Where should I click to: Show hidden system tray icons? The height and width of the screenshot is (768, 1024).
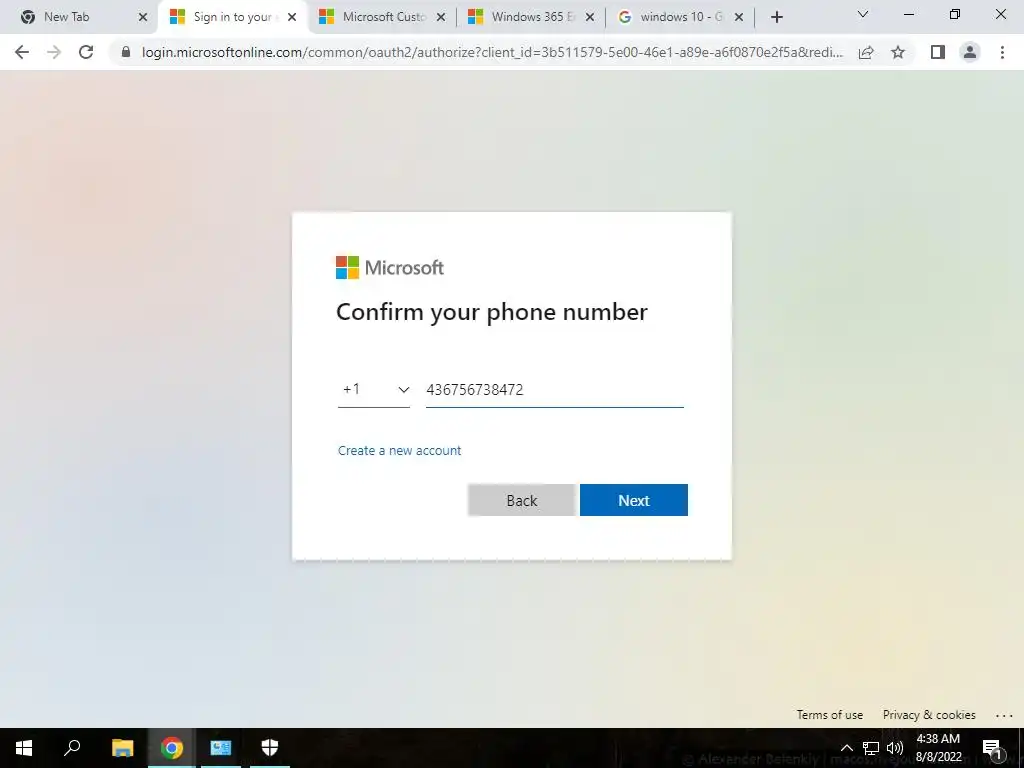(x=846, y=748)
